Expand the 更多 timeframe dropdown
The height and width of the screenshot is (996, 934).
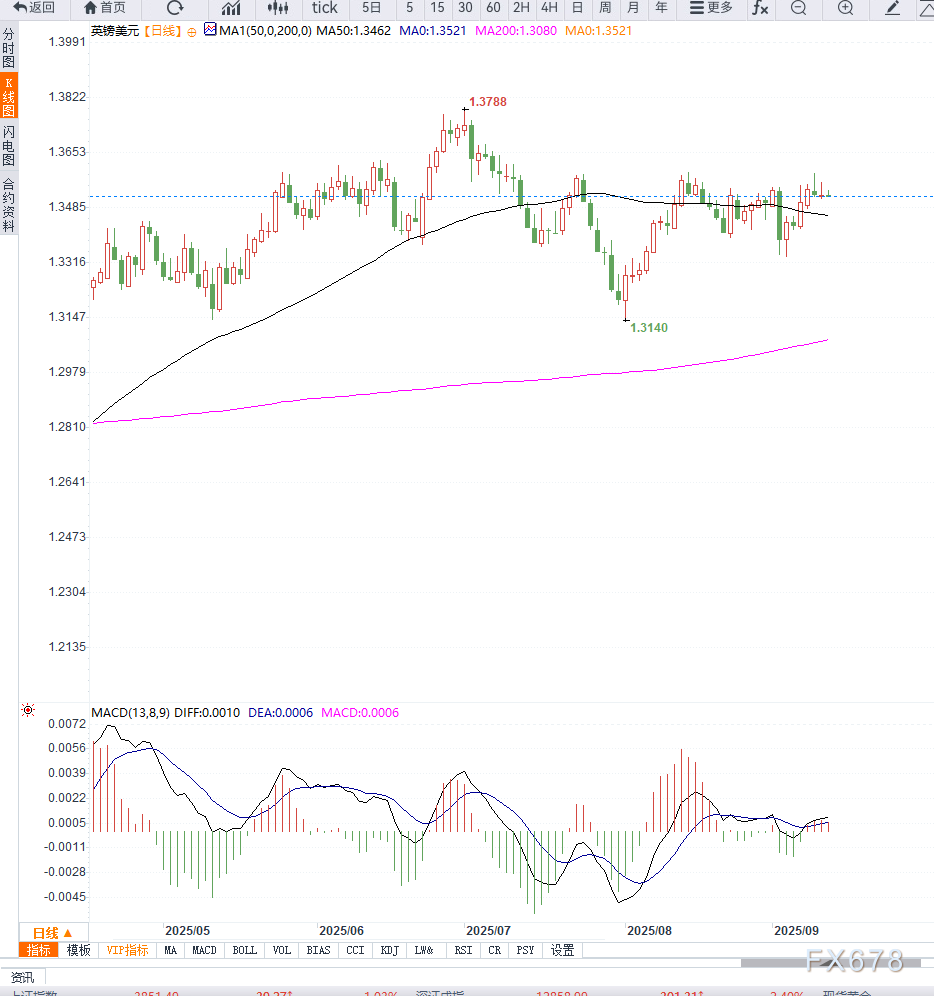pos(712,8)
